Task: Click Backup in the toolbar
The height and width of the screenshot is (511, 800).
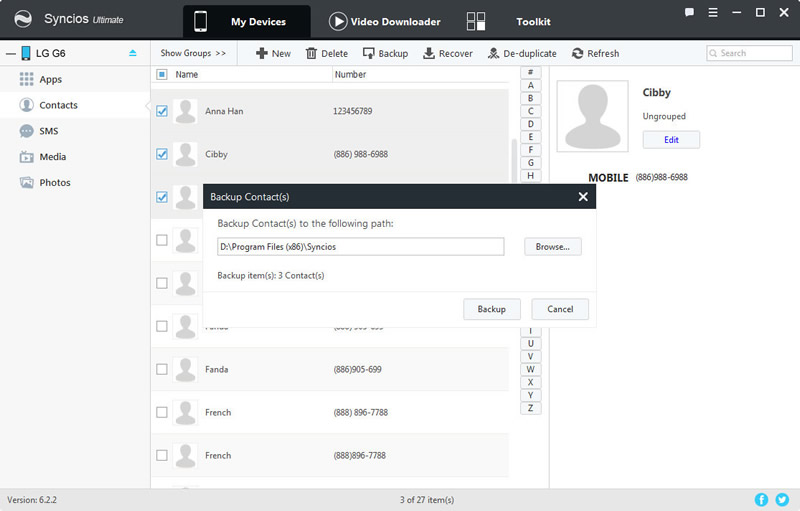Action: [385, 53]
